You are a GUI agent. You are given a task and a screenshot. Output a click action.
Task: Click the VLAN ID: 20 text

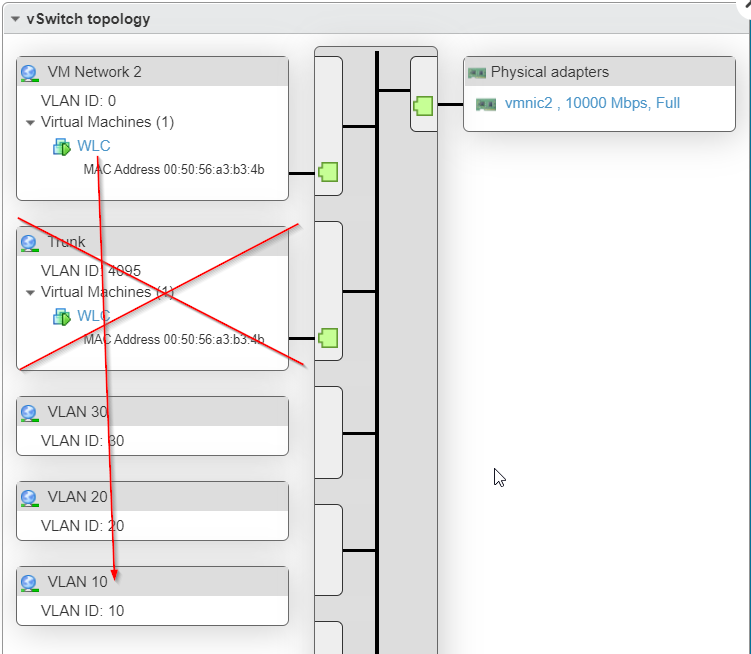[x=82, y=526]
